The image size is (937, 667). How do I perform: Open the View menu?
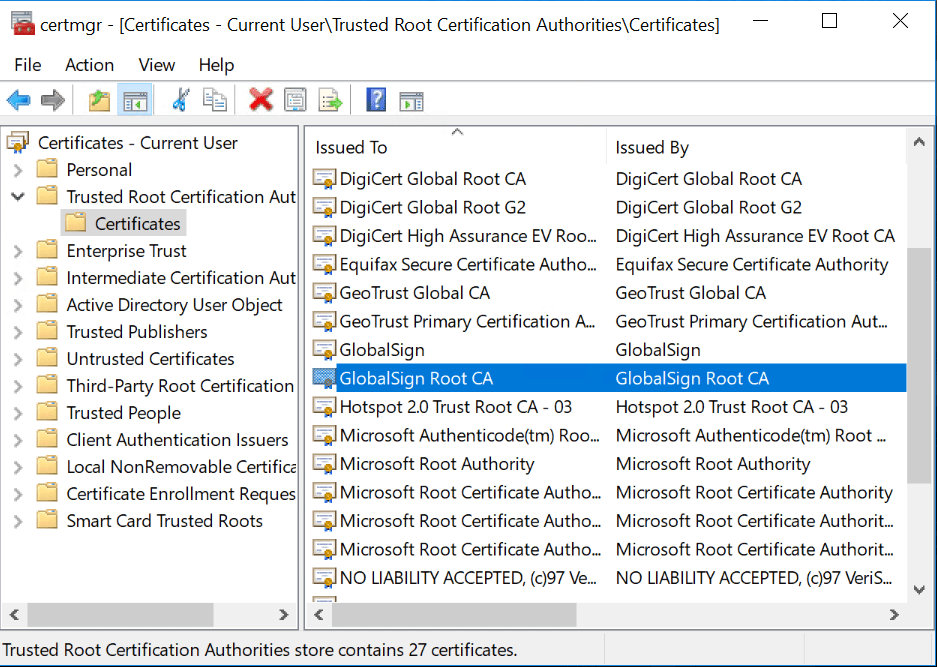156,65
